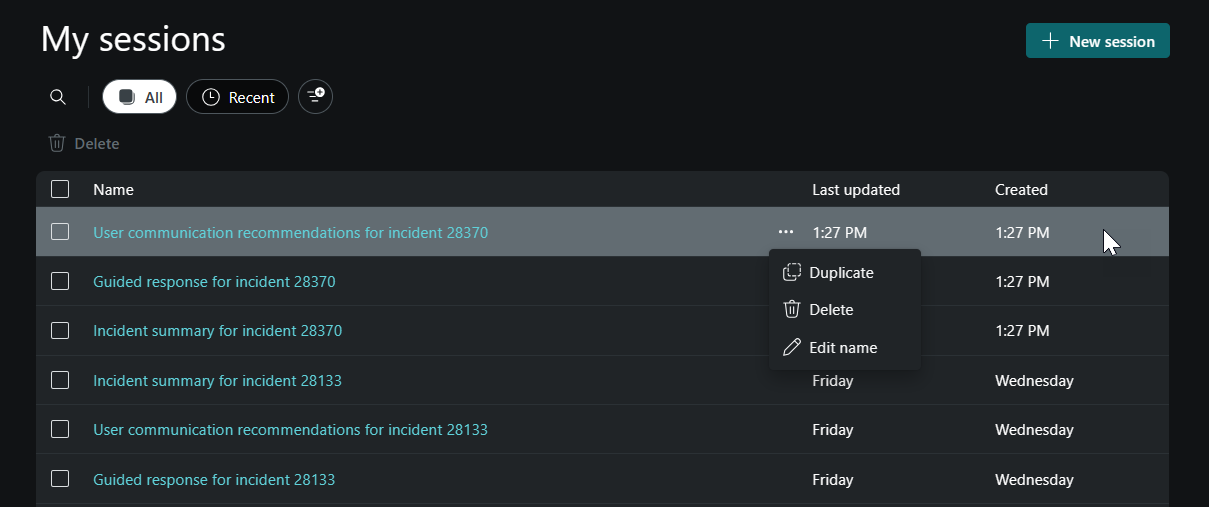Screen dimensions: 1209x507
Task: Choose Edit name in the context menu
Action: pyautogui.click(x=845, y=347)
